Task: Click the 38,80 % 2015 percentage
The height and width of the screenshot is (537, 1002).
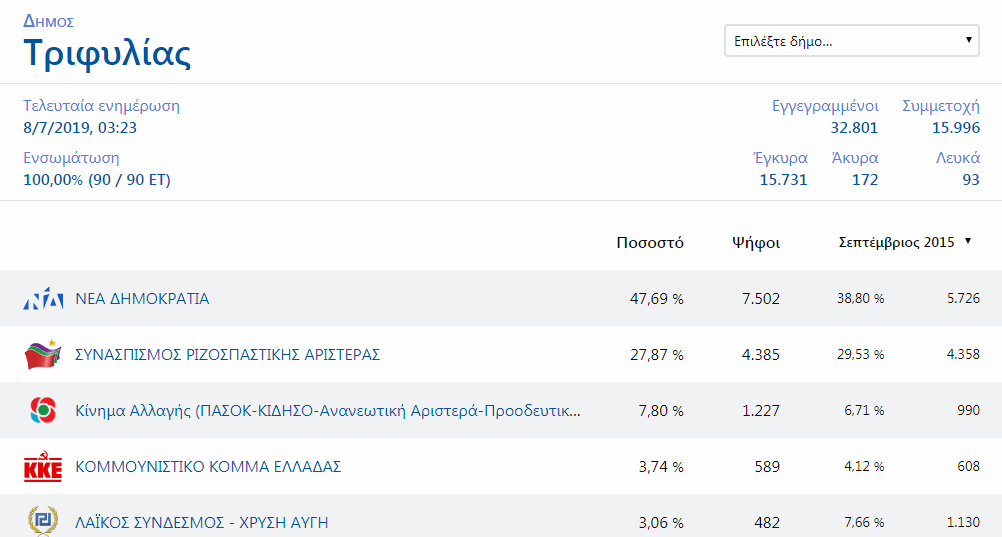Action: click(x=861, y=299)
